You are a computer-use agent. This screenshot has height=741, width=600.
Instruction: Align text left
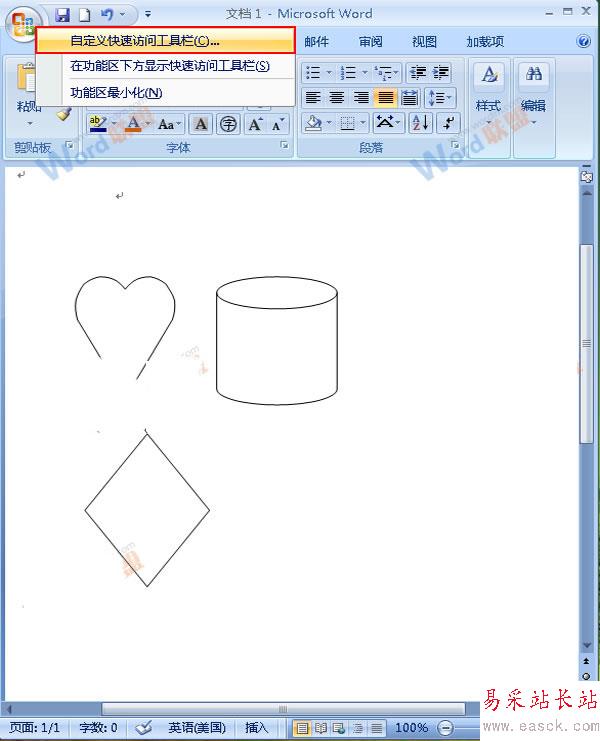313,98
